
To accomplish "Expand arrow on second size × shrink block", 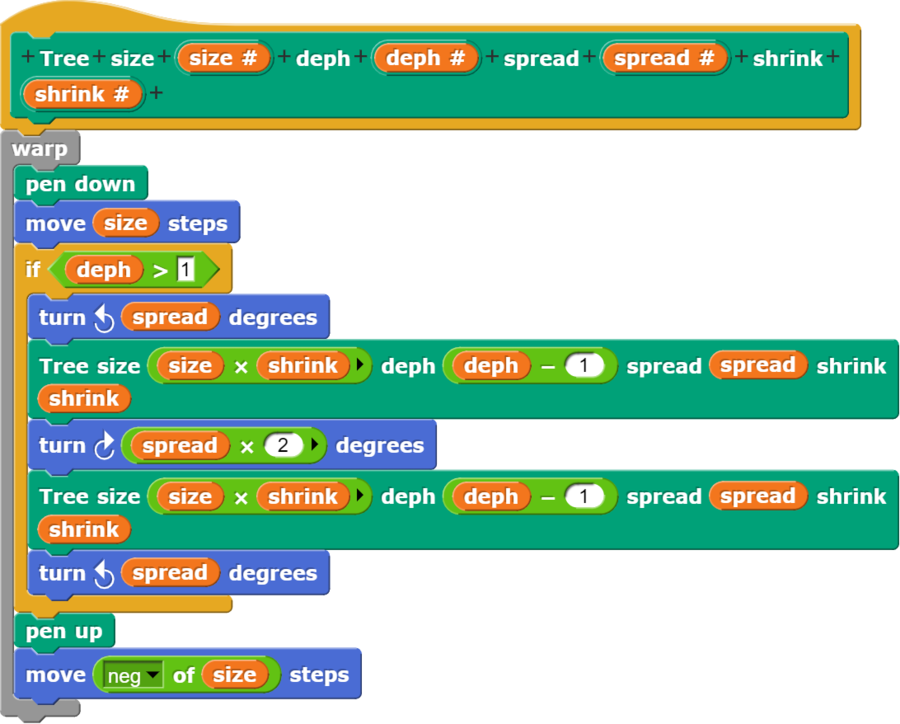I will coord(360,497).
